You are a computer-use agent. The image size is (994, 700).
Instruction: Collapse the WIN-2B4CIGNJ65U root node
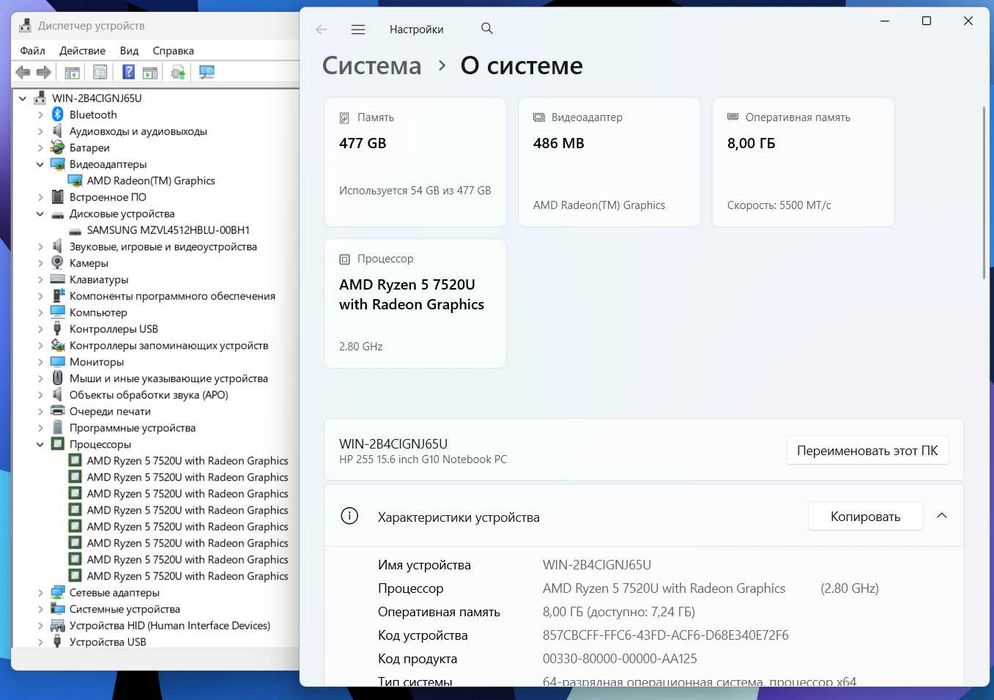tap(23, 98)
